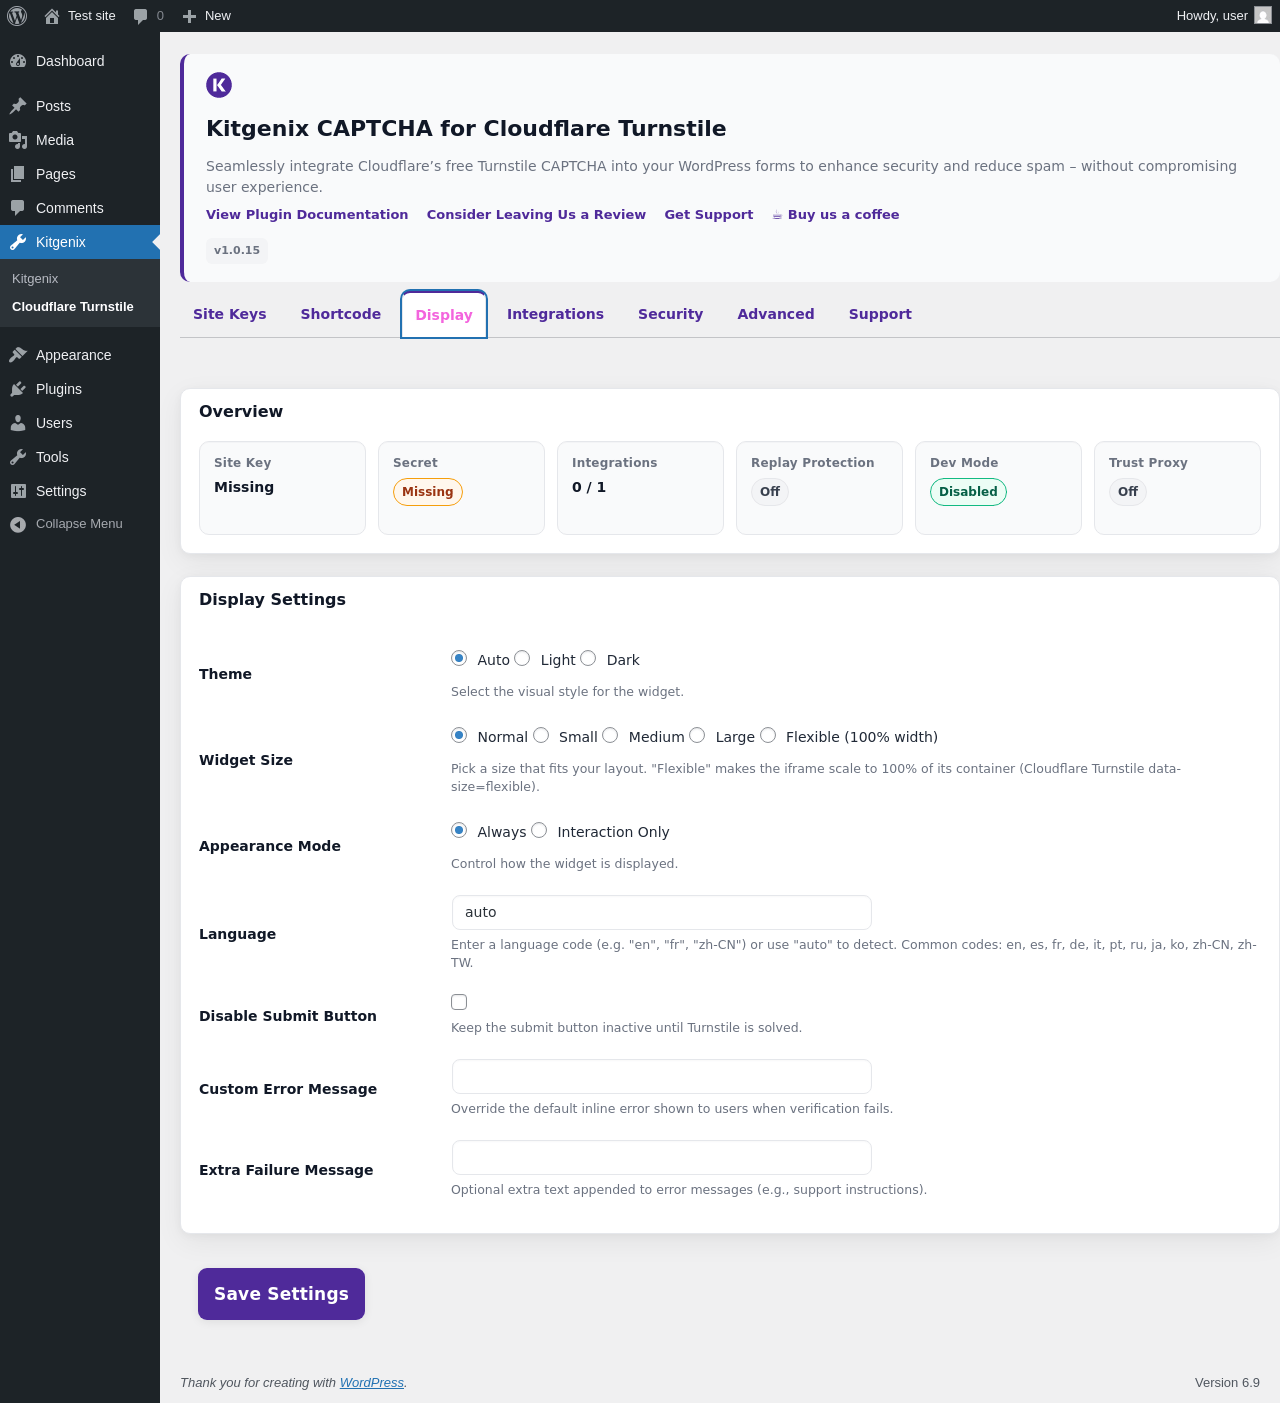Click the Integrations 0 / 1 value

(589, 487)
